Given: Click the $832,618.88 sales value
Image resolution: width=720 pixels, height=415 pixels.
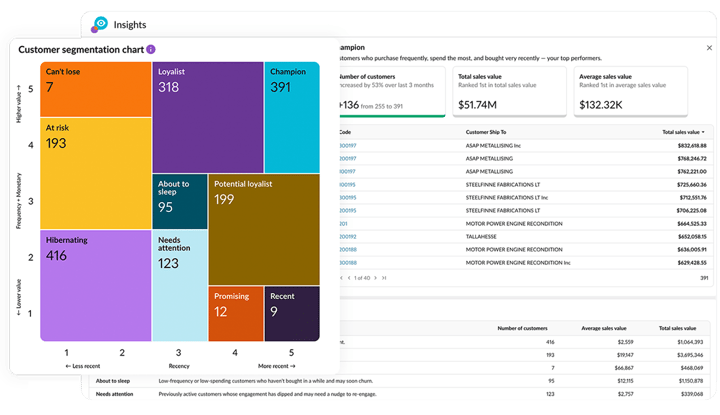Looking at the screenshot, I should pyautogui.click(x=692, y=146).
